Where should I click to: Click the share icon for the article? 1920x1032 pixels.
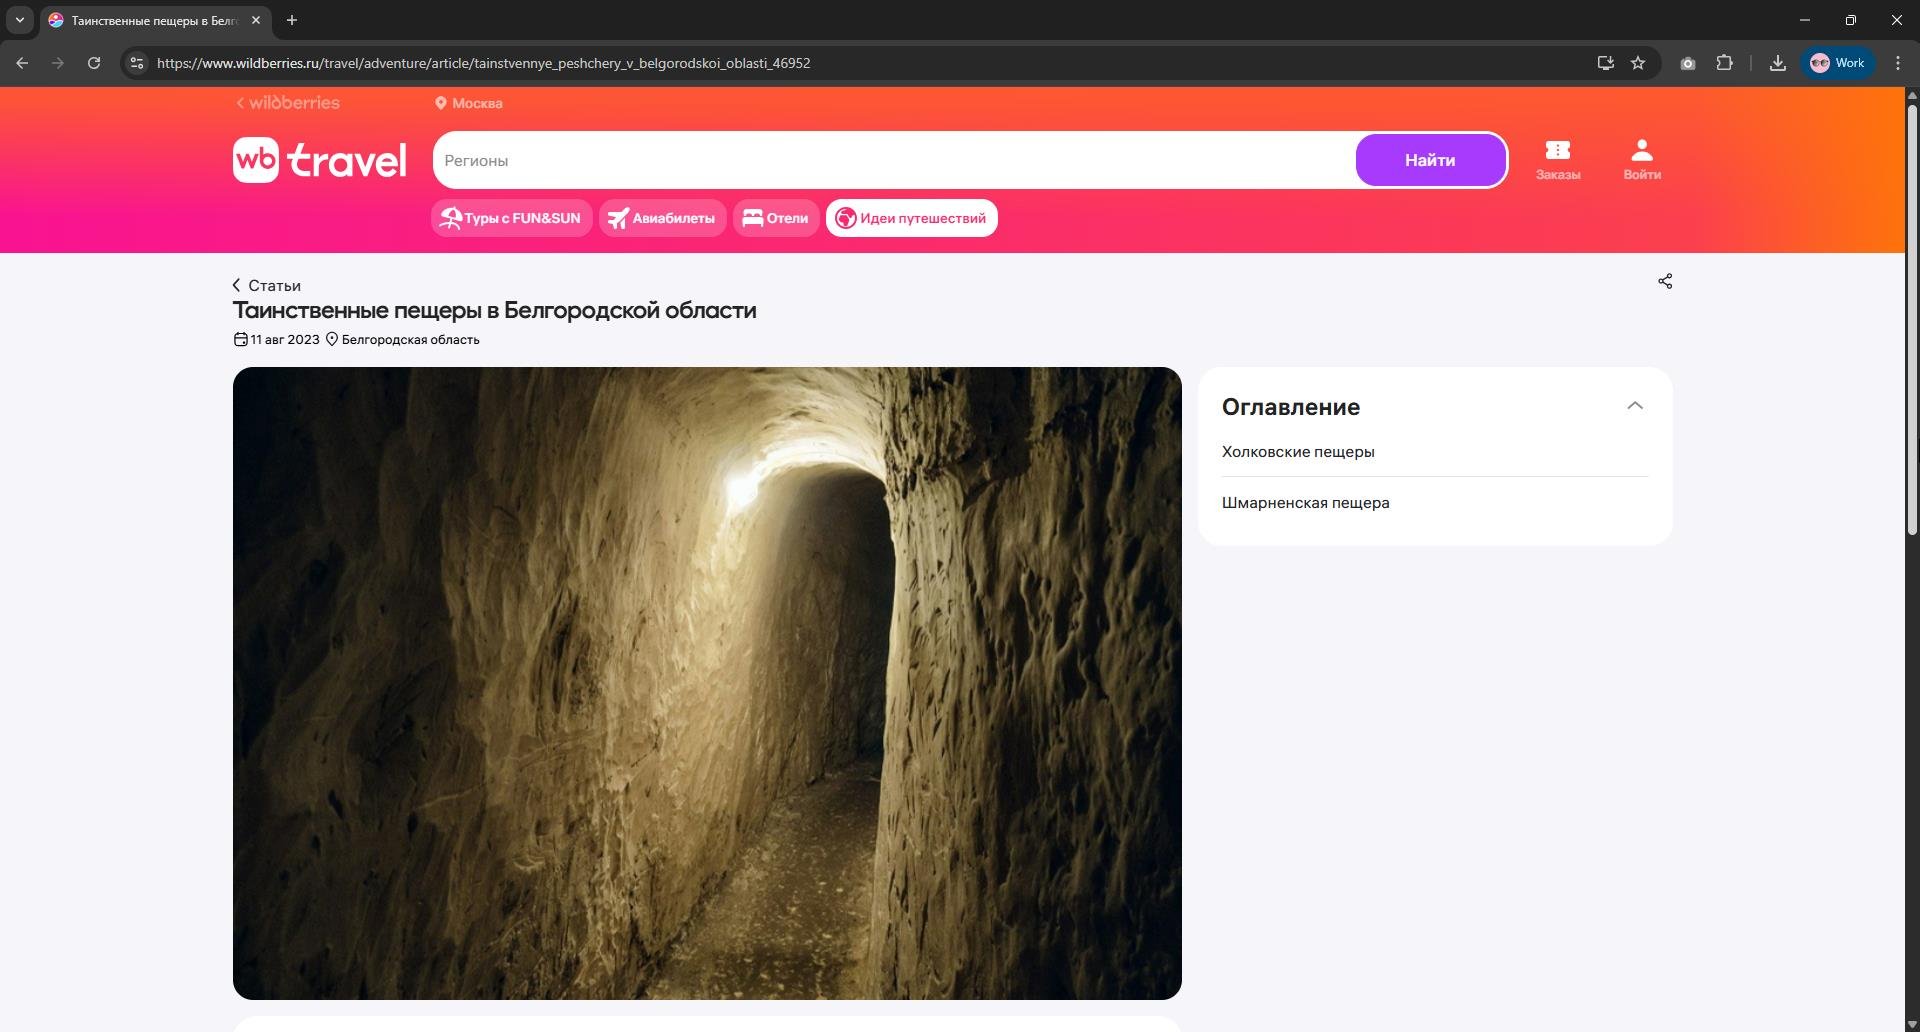pyautogui.click(x=1664, y=282)
